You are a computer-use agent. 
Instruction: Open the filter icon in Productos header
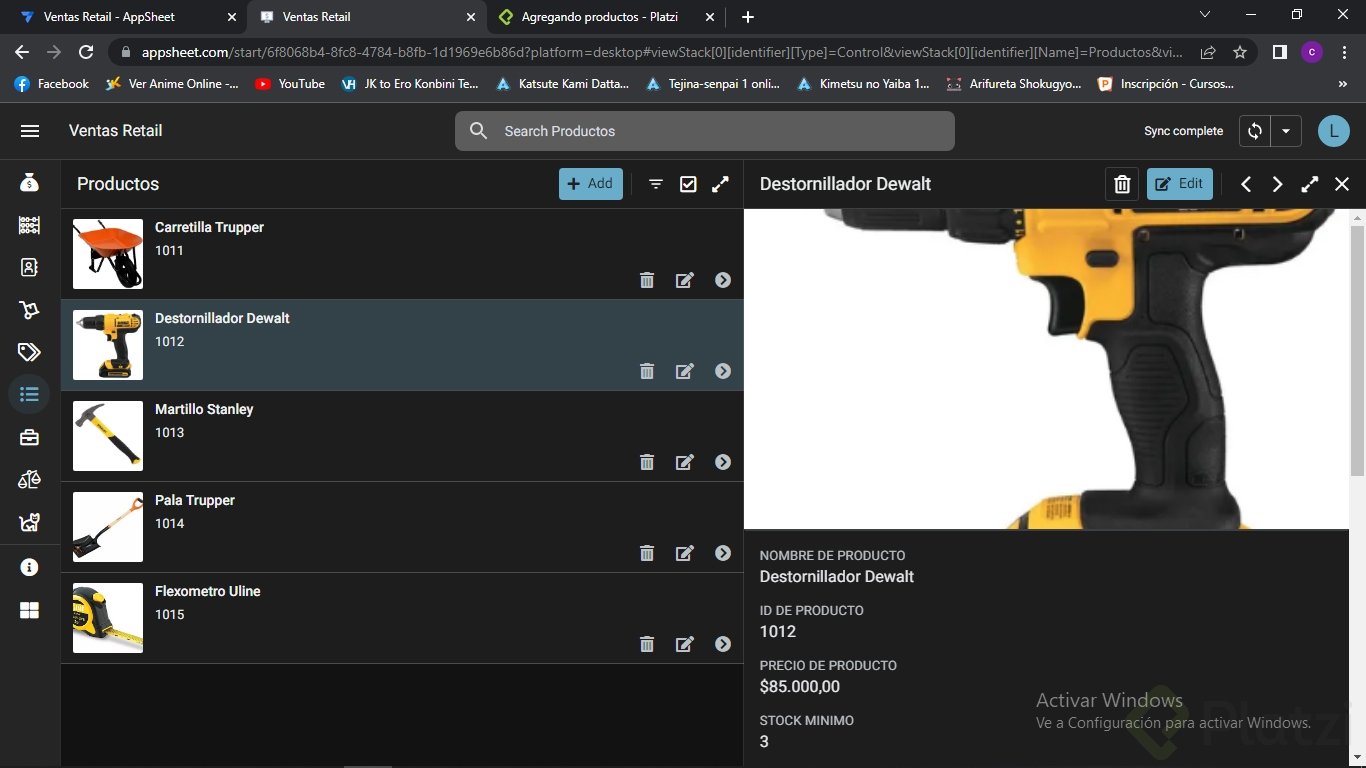[656, 184]
